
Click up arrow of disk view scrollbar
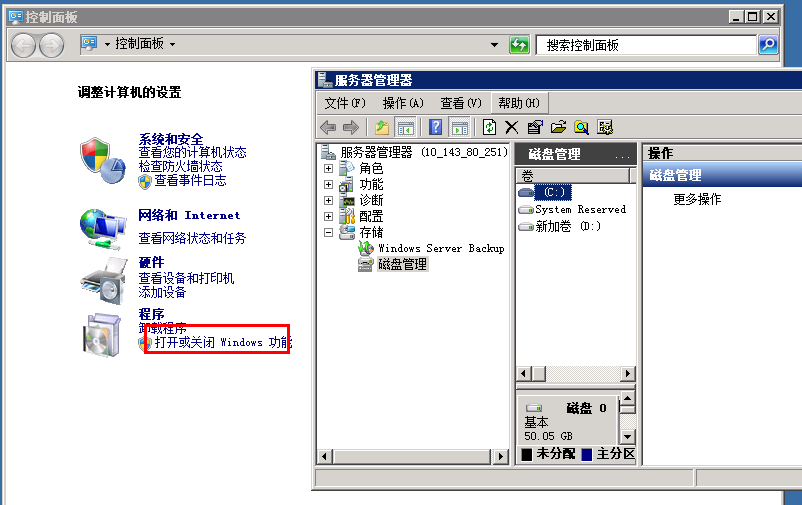627,398
